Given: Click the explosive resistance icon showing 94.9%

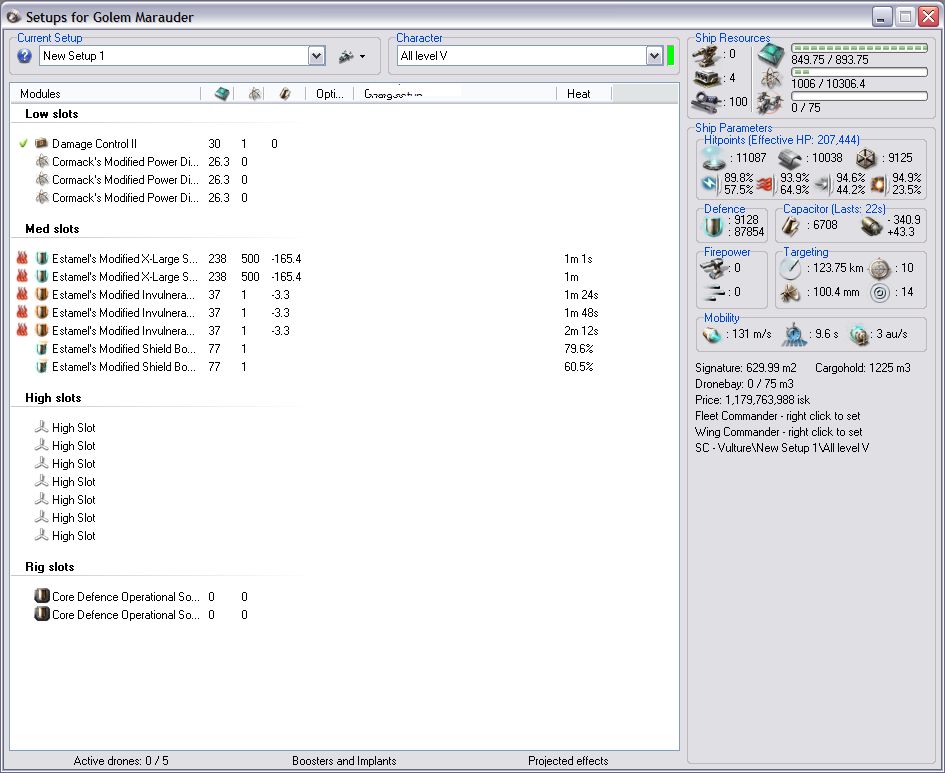Looking at the screenshot, I should pyautogui.click(x=879, y=184).
